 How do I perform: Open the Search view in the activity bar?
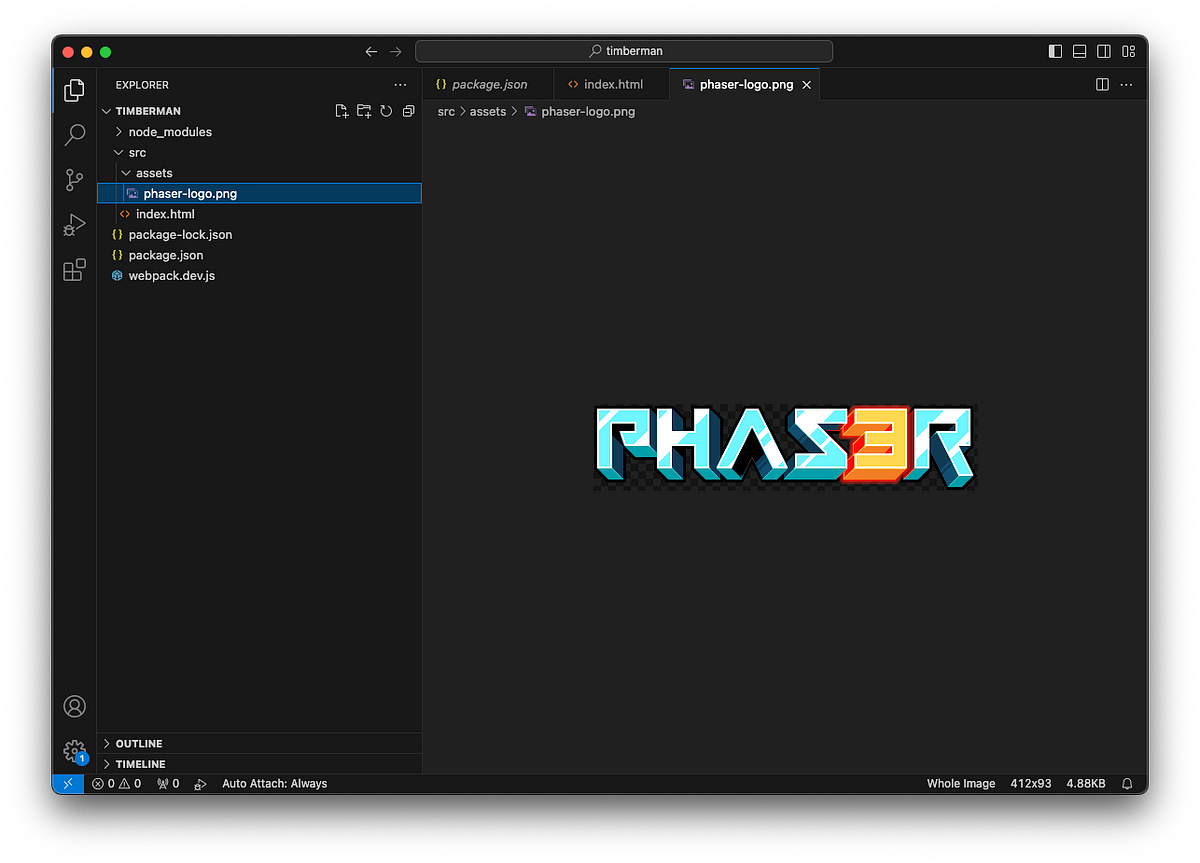click(74, 134)
